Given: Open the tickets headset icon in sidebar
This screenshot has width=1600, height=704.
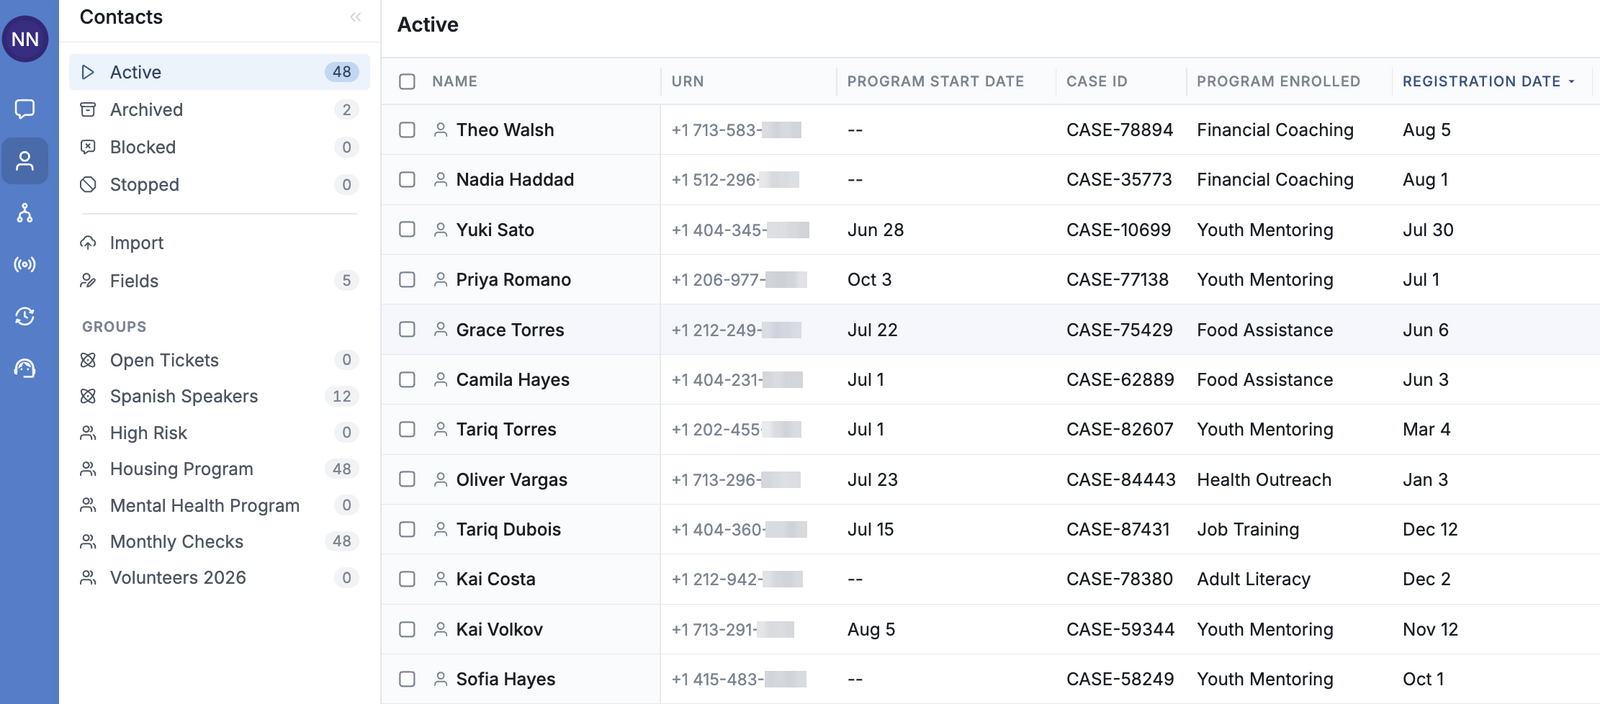Looking at the screenshot, I should [25, 369].
